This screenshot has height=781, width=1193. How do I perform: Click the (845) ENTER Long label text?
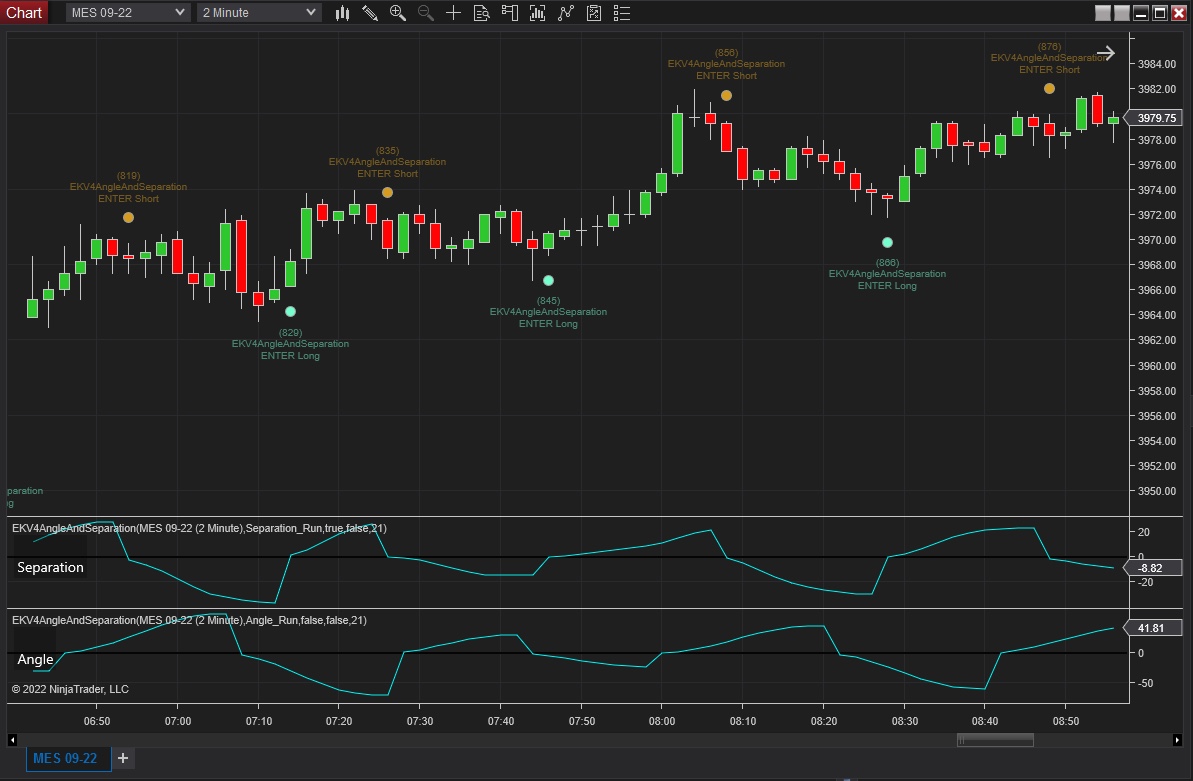tap(549, 312)
